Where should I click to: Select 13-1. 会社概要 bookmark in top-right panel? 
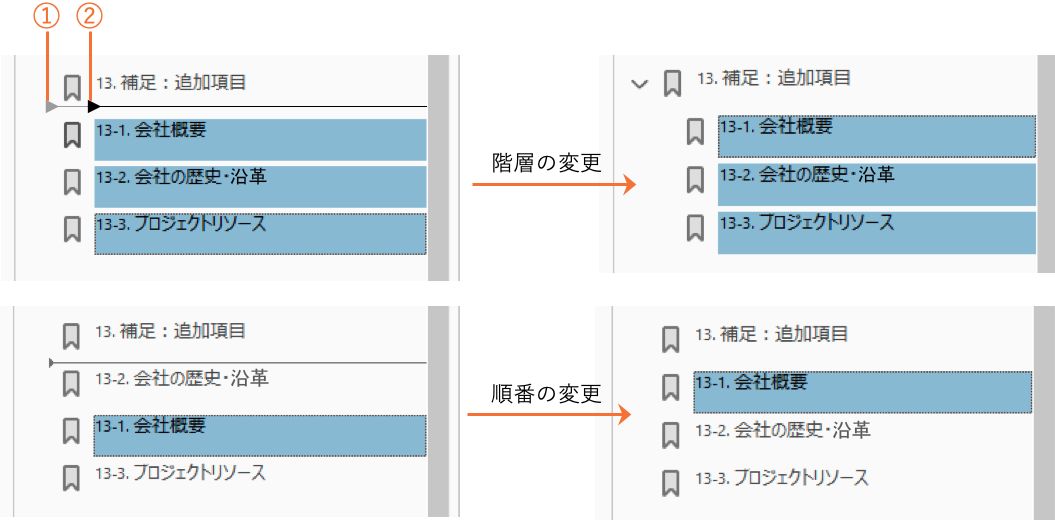point(876,136)
